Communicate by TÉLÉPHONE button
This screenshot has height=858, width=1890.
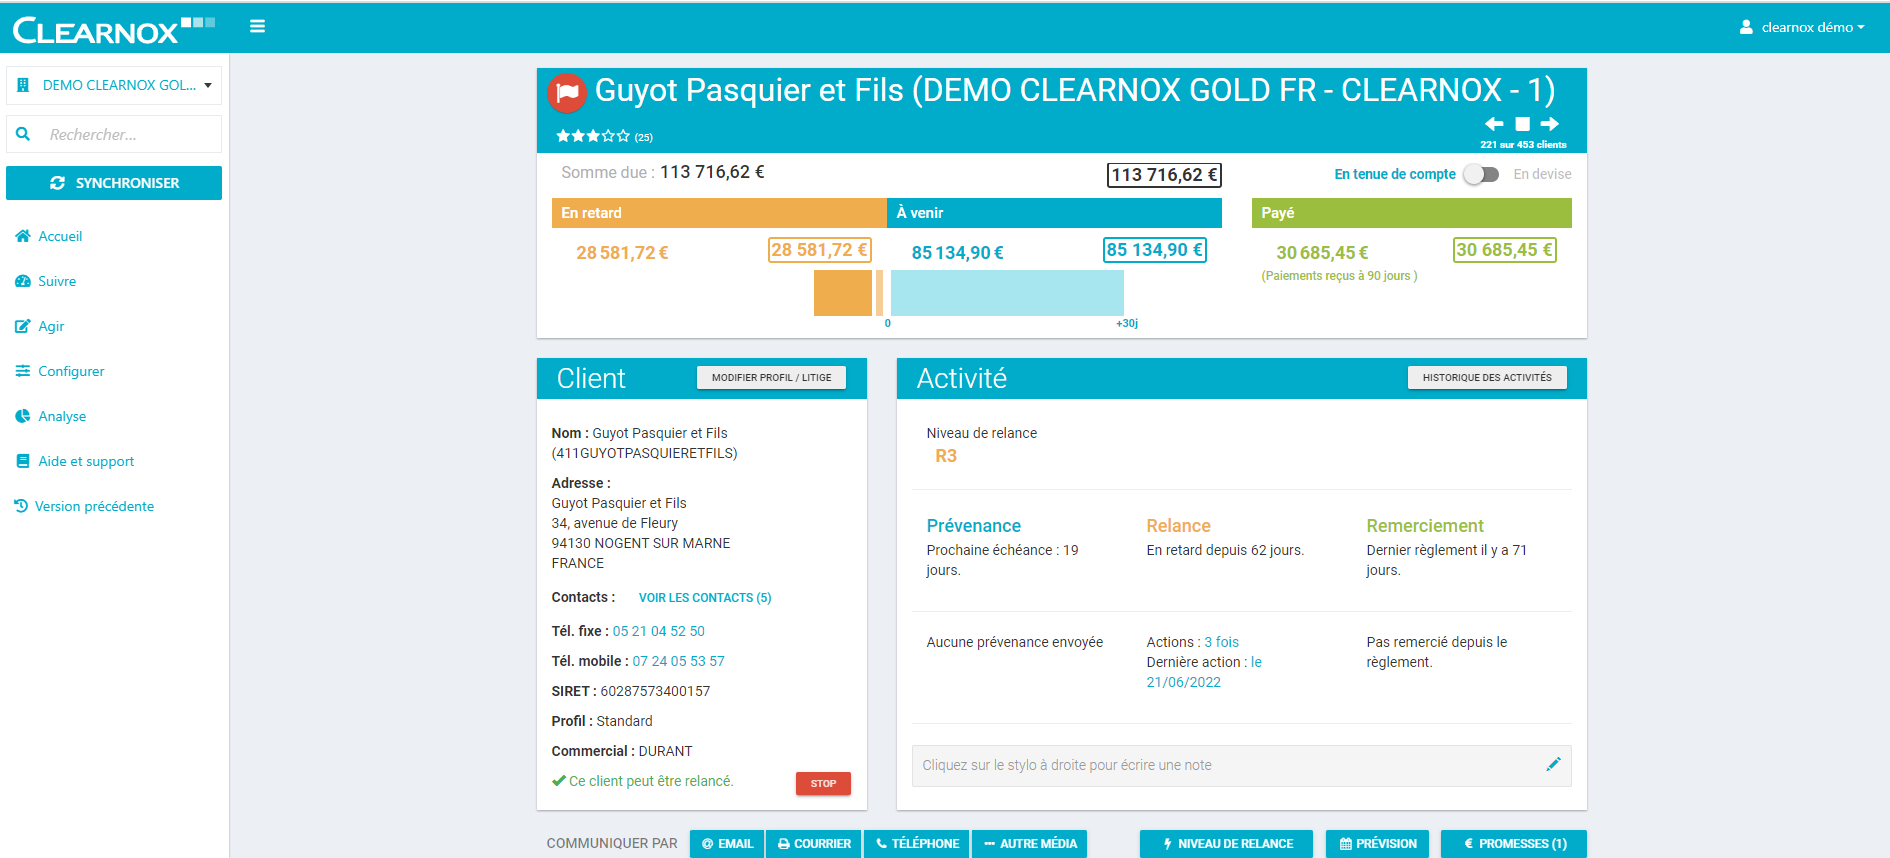(x=917, y=844)
